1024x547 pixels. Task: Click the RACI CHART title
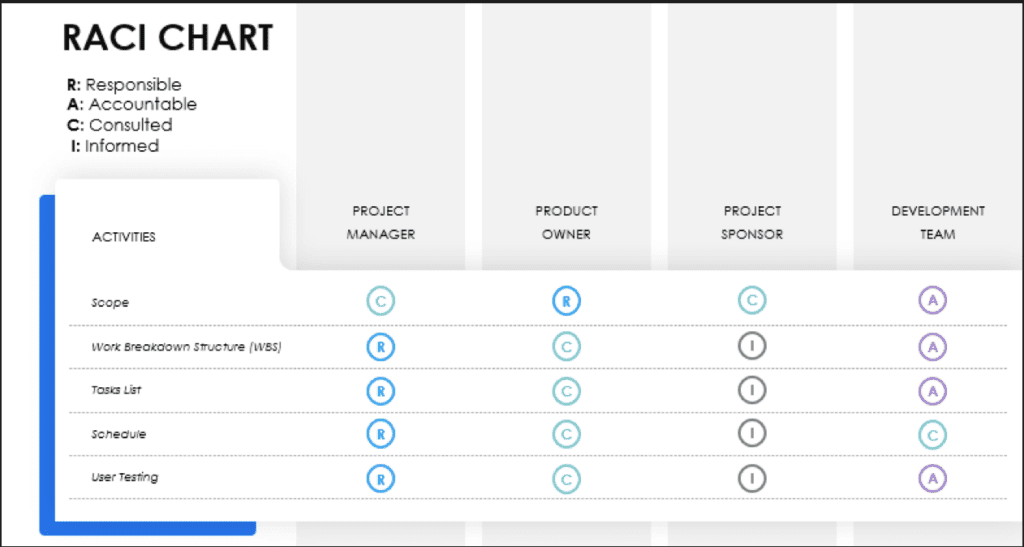[168, 38]
